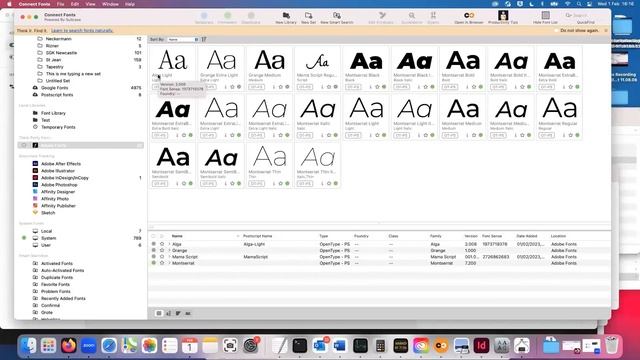Tick the Do not show again checkbox
640x360 pixels.
click(x=556, y=31)
